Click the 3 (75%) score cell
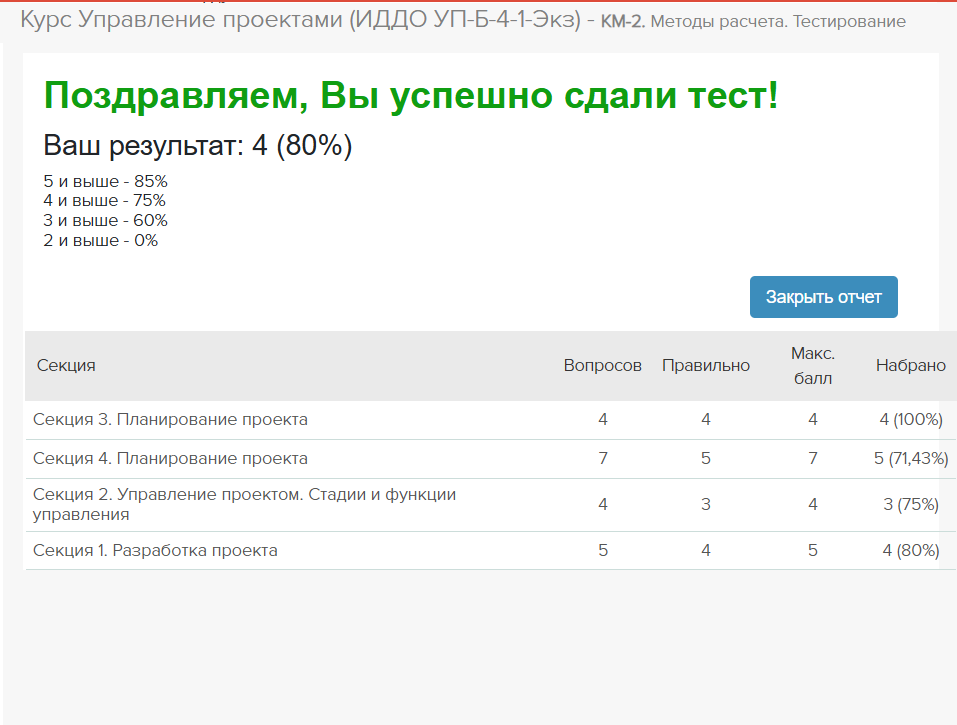This screenshot has width=957, height=725. [x=911, y=505]
